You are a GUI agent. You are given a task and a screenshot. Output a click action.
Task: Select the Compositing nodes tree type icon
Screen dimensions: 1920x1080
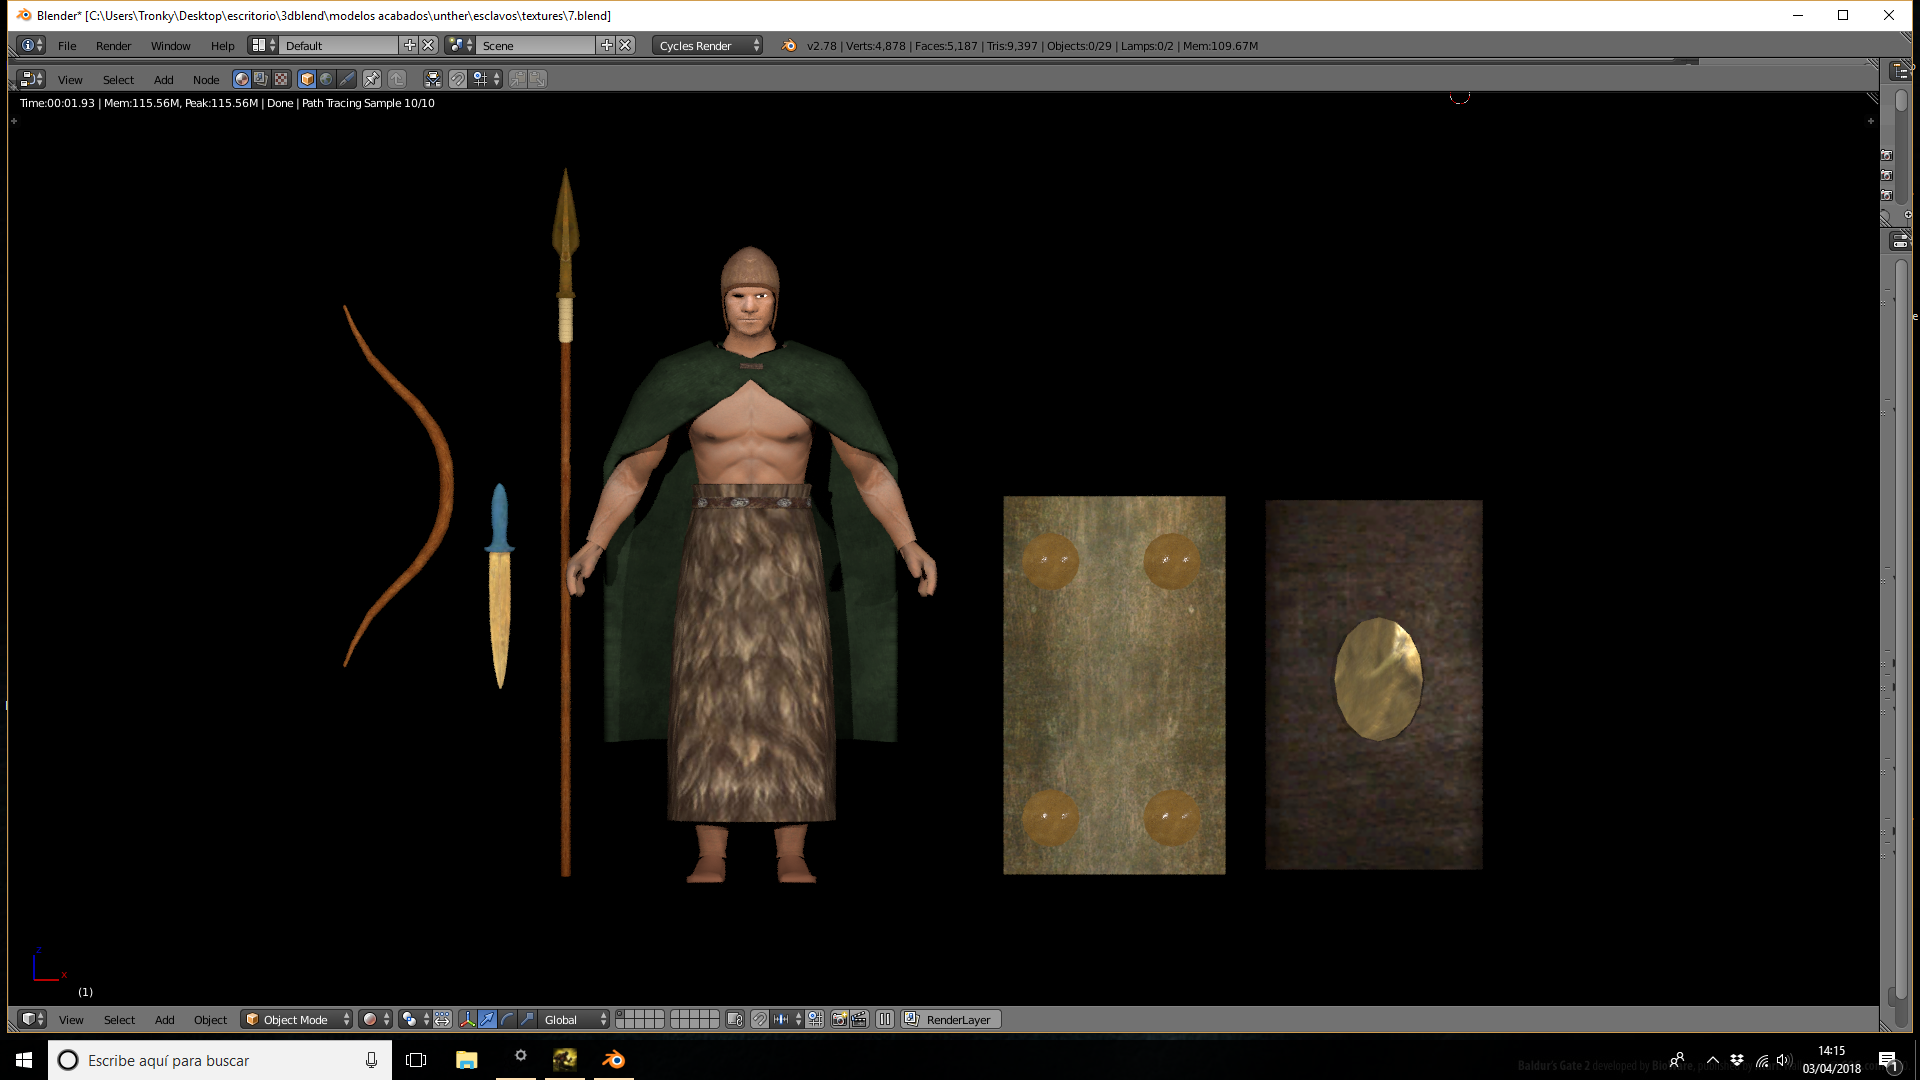click(x=261, y=79)
